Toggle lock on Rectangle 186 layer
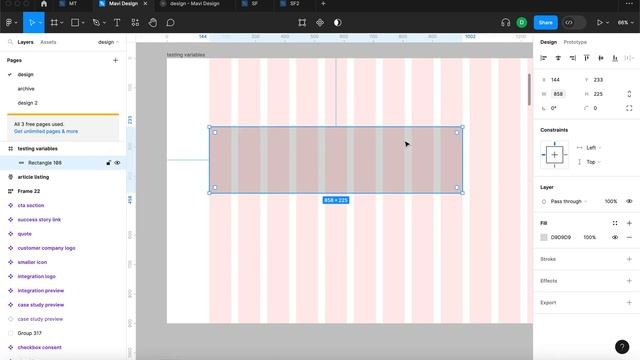Screen dimensions: 640x360 click(x=108, y=163)
